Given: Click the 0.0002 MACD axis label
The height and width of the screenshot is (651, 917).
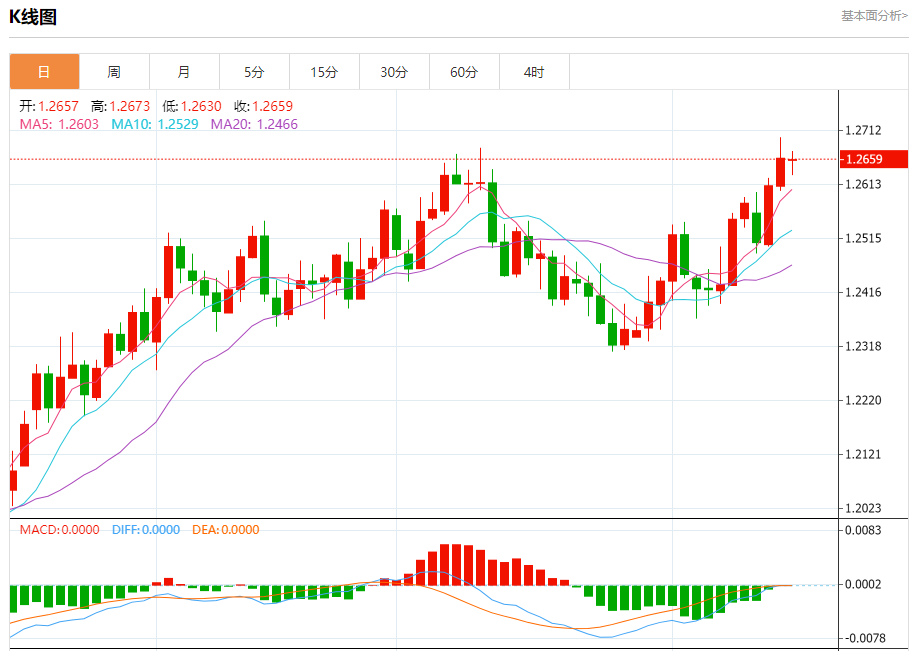Looking at the screenshot, I should click(x=864, y=584).
